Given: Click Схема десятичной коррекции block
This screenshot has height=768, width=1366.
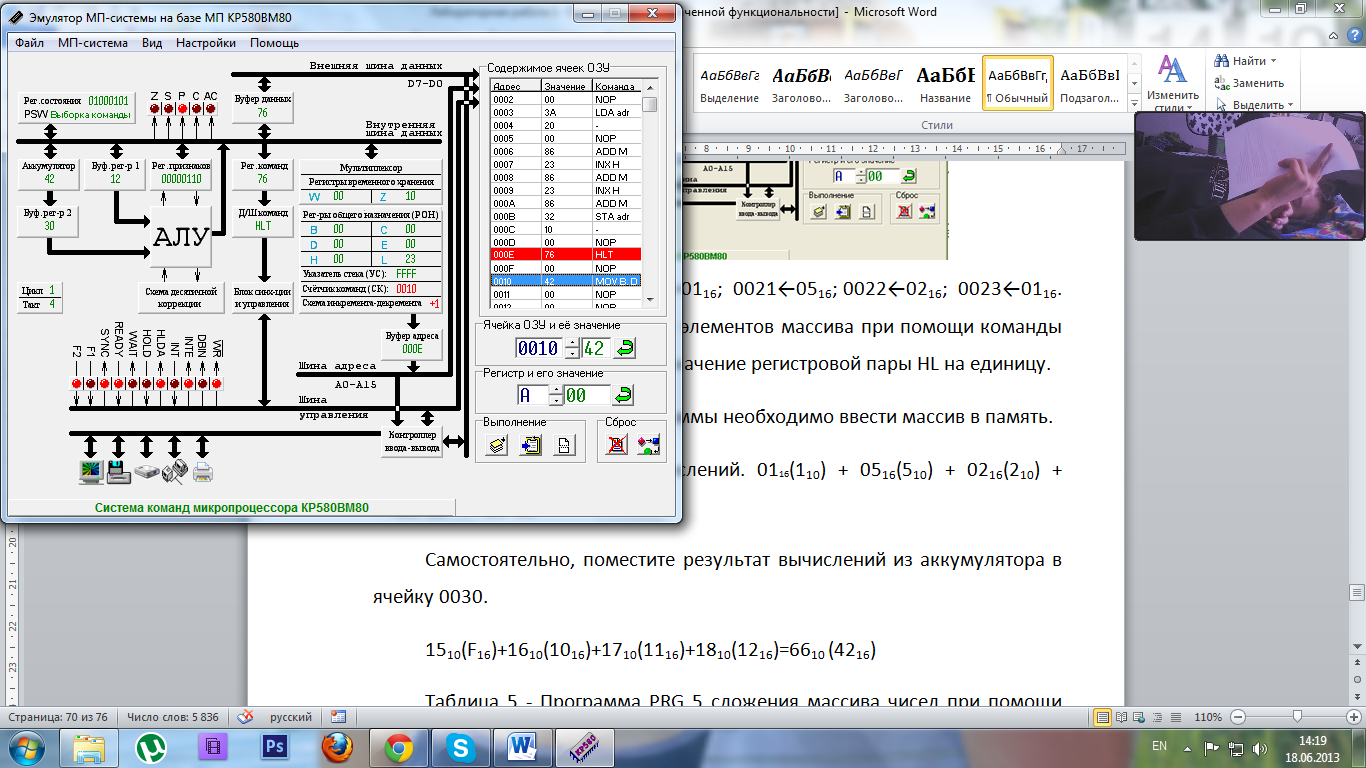Looking at the screenshot, I should click(181, 298).
